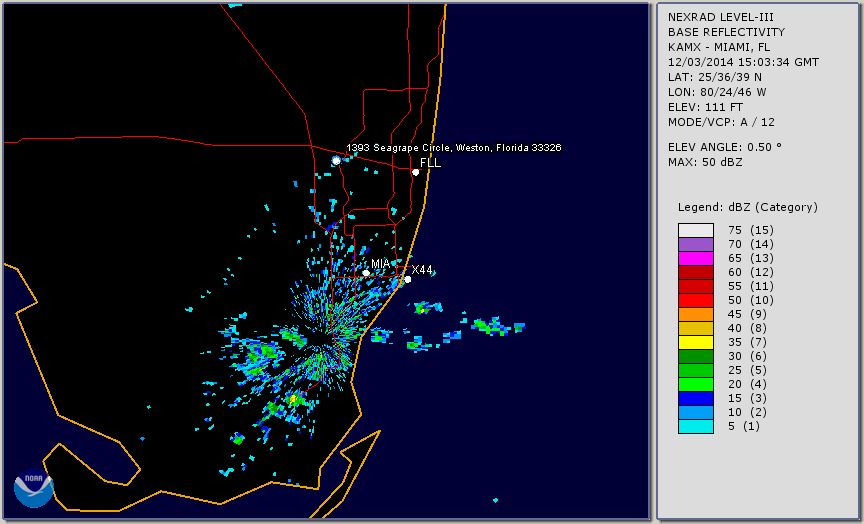Click the 'MAX: 50 dBZ' text

tap(705, 162)
